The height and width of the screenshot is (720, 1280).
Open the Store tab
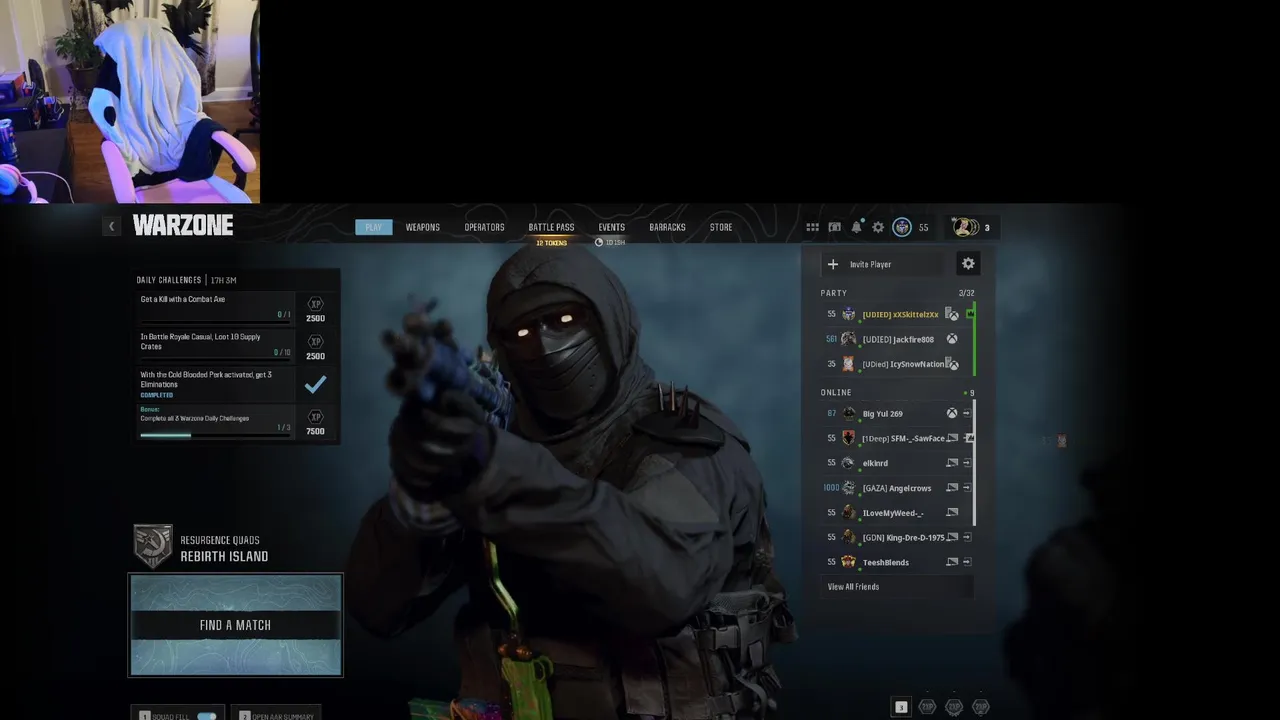[x=721, y=227]
